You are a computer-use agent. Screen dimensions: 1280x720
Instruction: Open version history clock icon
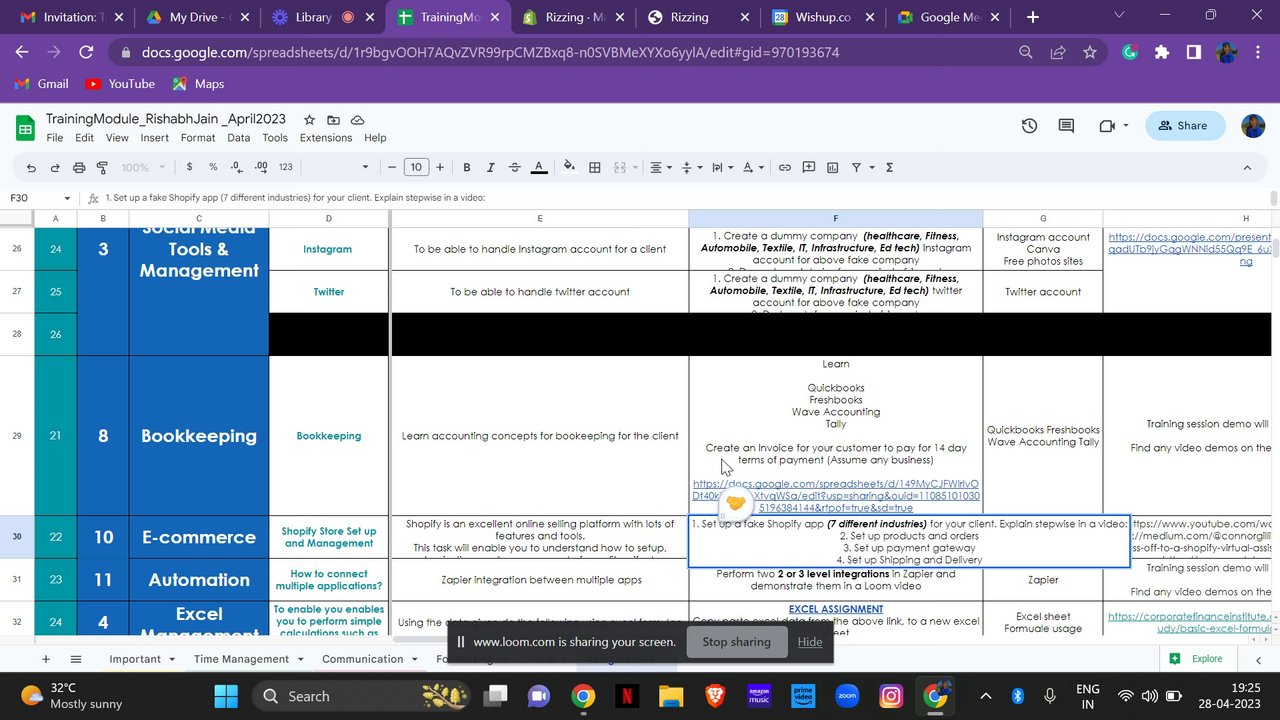click(x=1029, y=126)
